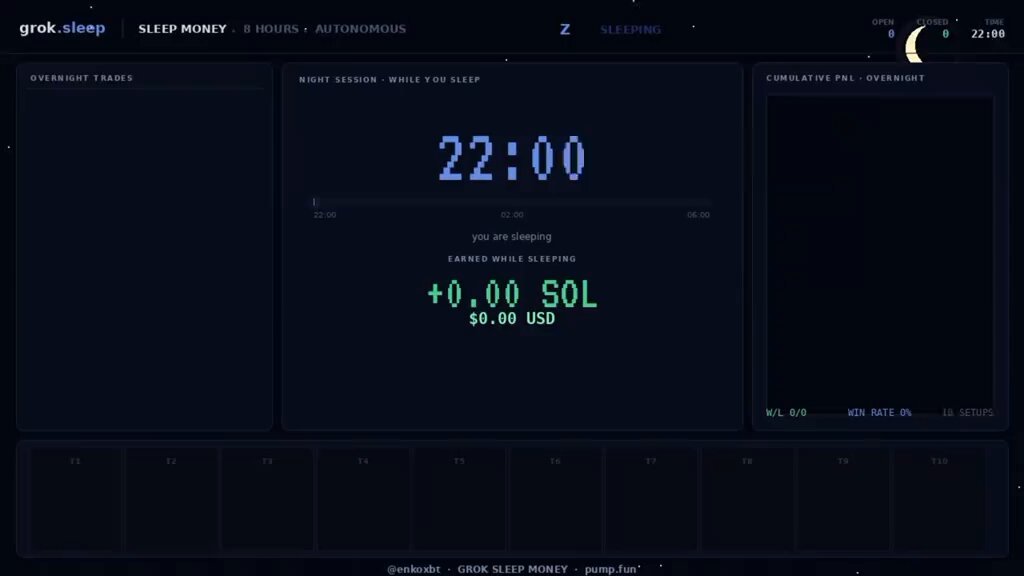Click the Z sleep icon
The height and width of the screenshot is (576, 1024).
point(565,29)
